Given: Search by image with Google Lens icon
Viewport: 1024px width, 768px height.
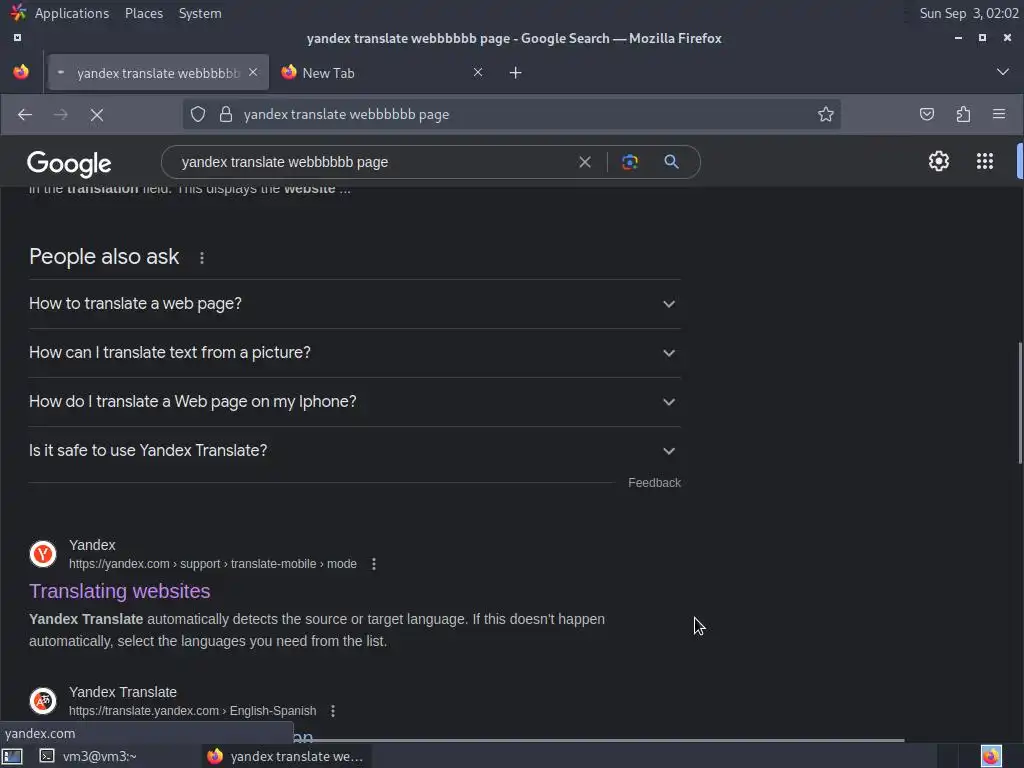Looking at the screenshot, I should click(630, 162).
